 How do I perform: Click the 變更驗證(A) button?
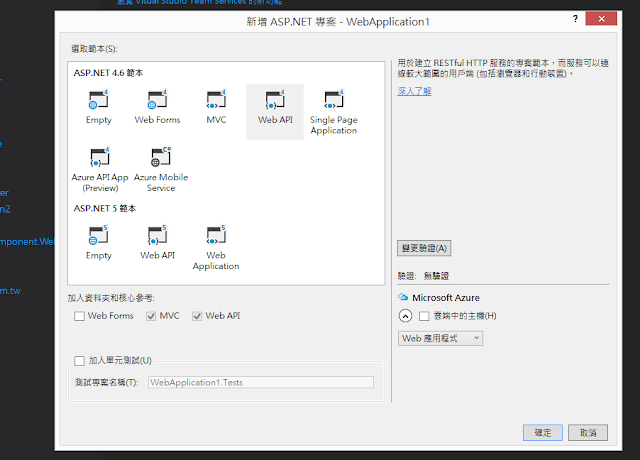click(424, 248)
